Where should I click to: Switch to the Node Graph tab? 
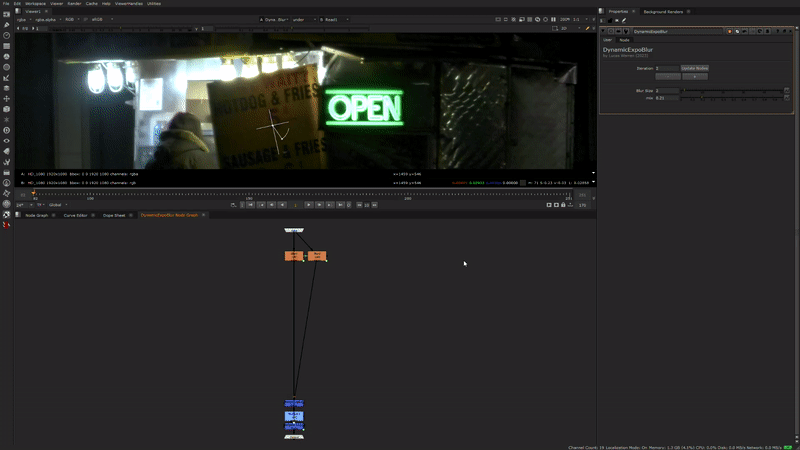point(37,215)
